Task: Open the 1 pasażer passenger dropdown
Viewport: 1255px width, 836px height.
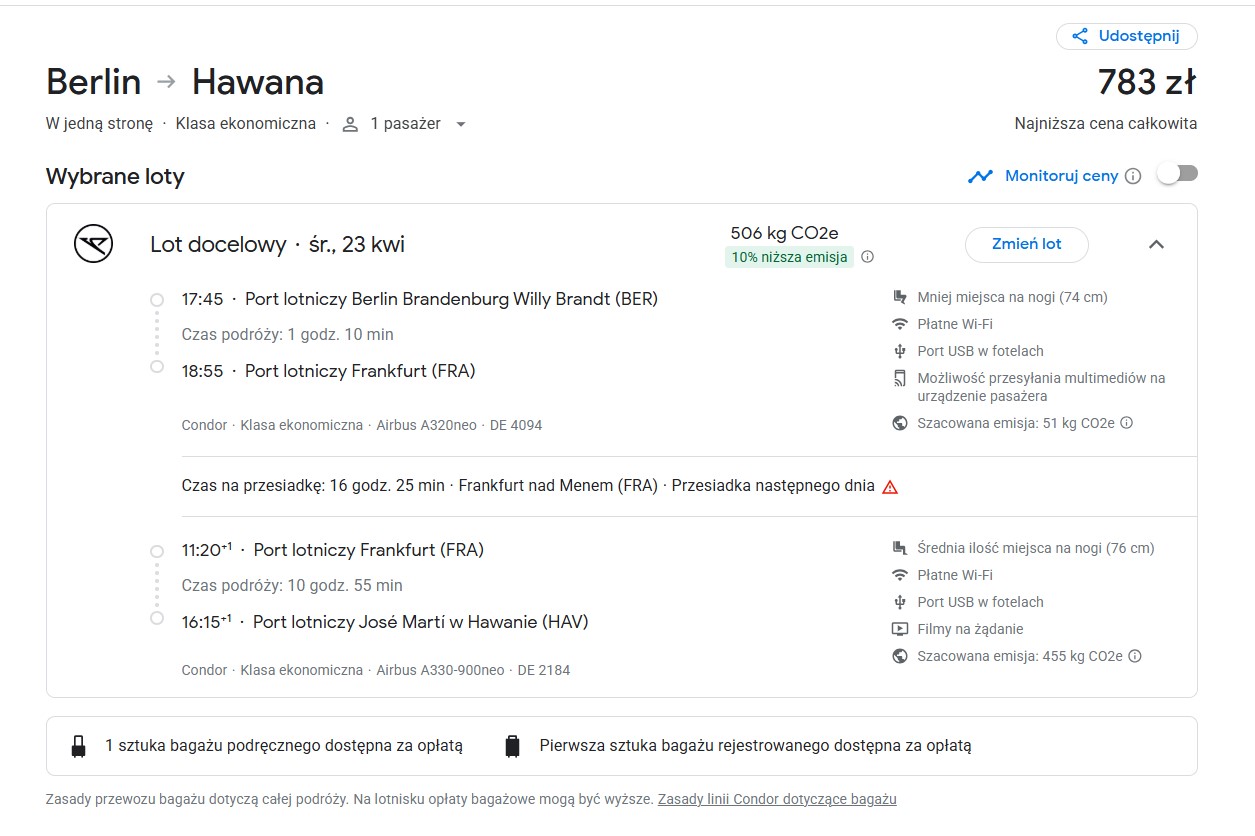Action: click(x=405, y=124)
